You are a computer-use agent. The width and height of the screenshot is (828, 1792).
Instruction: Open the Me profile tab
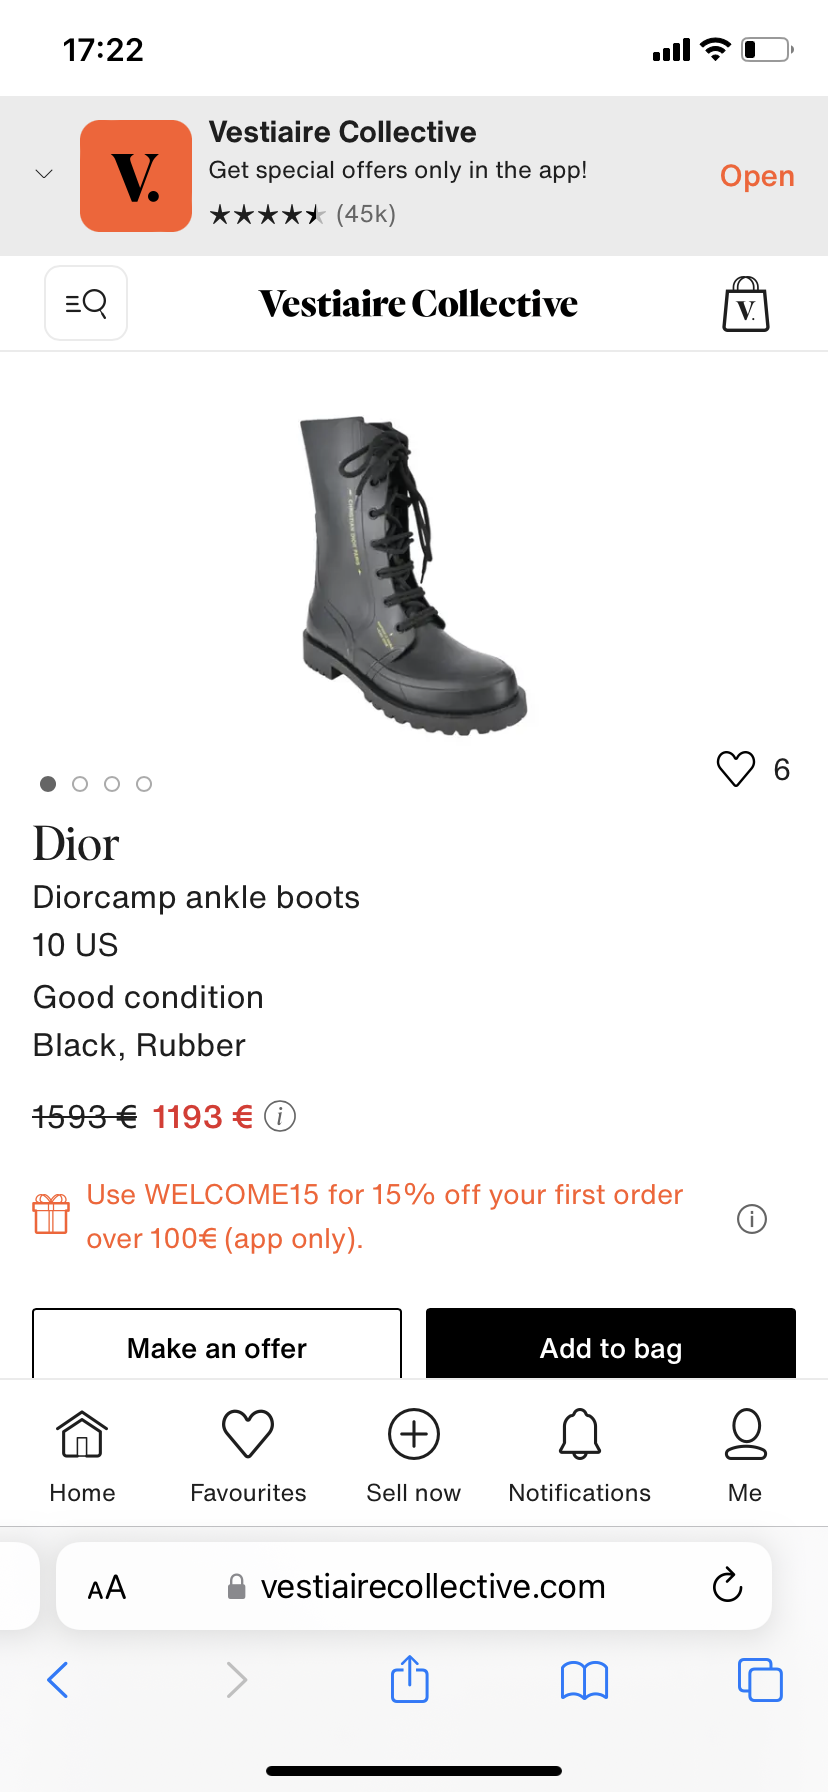point(745,1455)
